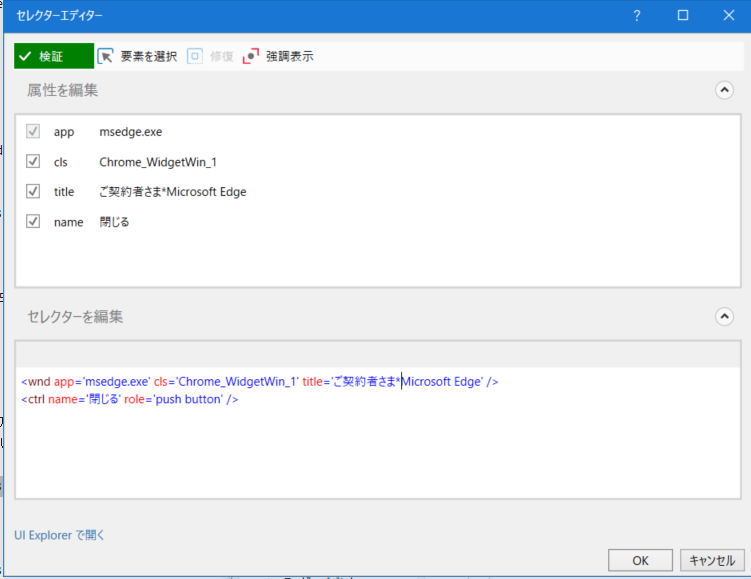The image size is (751, 579).
Task: Uncheck the name attribute checkbox
Action: coord(33,221)
